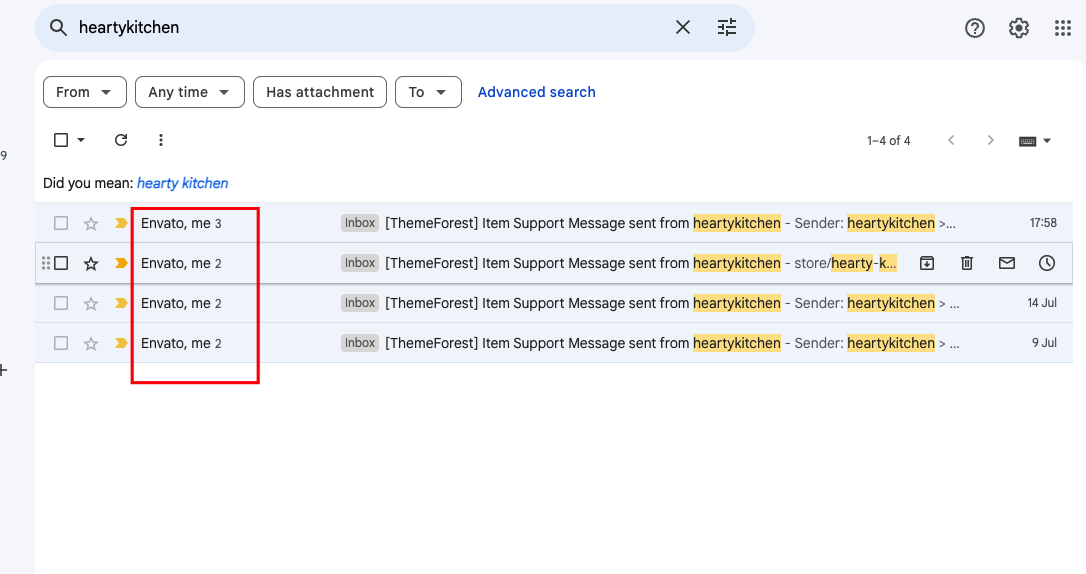1086x574 pixels.
Task: Select the 17:58 email checkbox
Action: coord(61,223)
